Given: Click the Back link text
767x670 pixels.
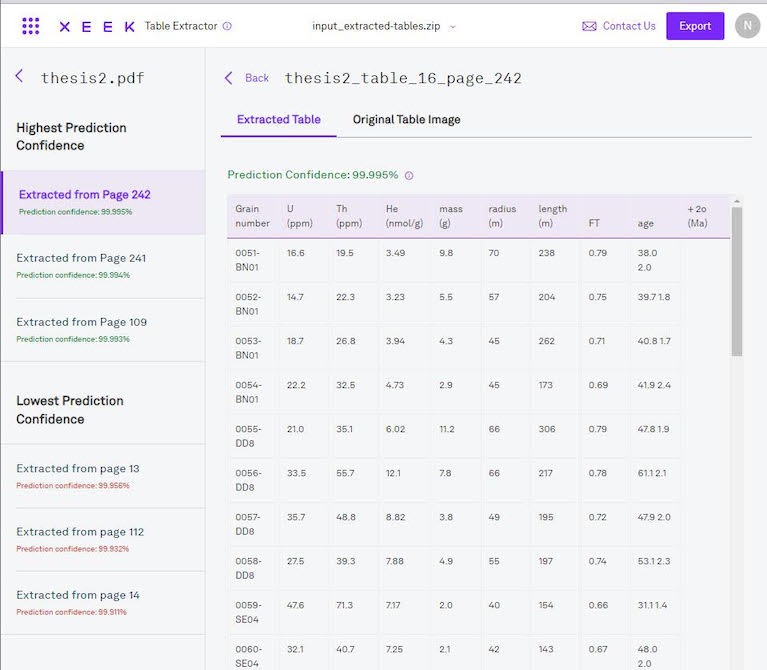Looking at the screenshot, I should pyautogui.click(x=257, y=78).
